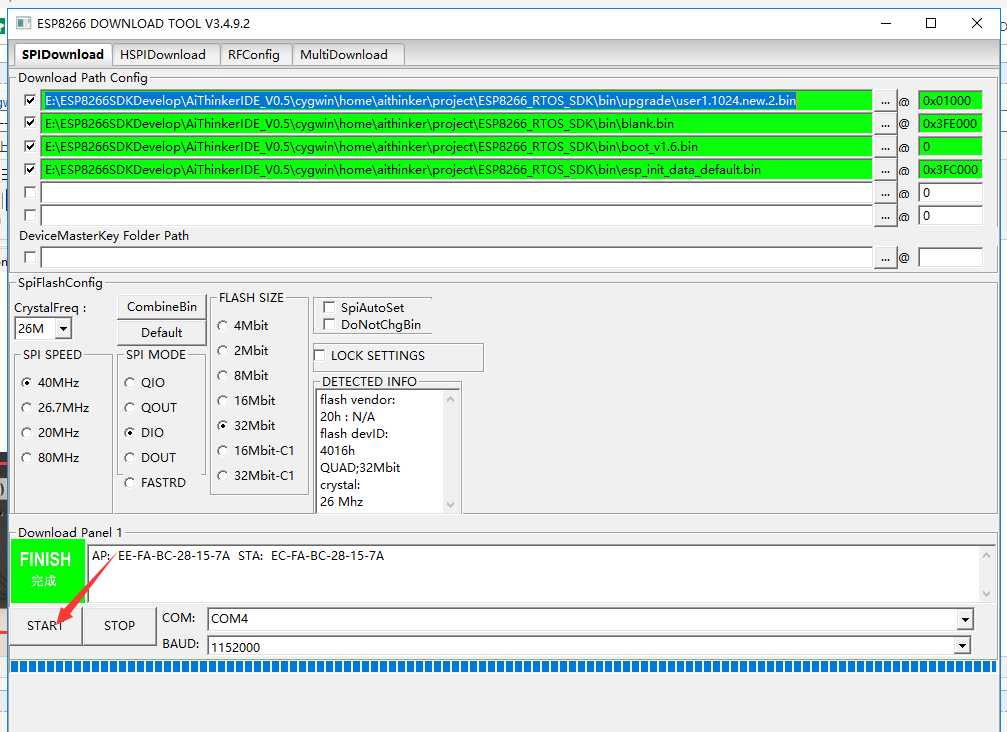
Task: Browse for the blank.bin file path
Action: pyautogui.click(x=886, y=123)
